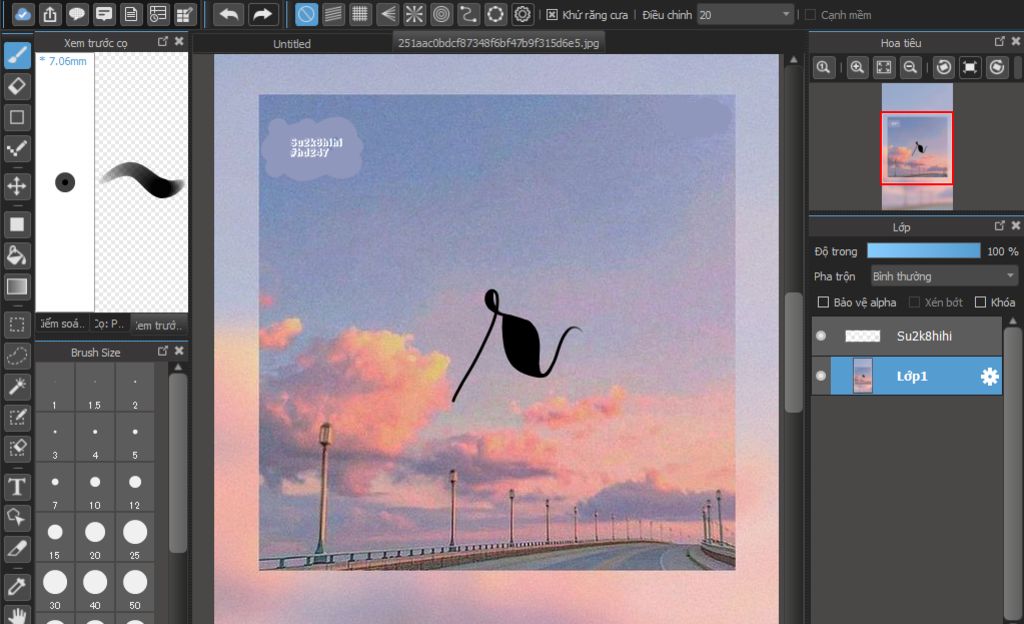This screenshot has height=624, width=1024.
Task: Select the Move tool
Action: (x=17, y=186)
